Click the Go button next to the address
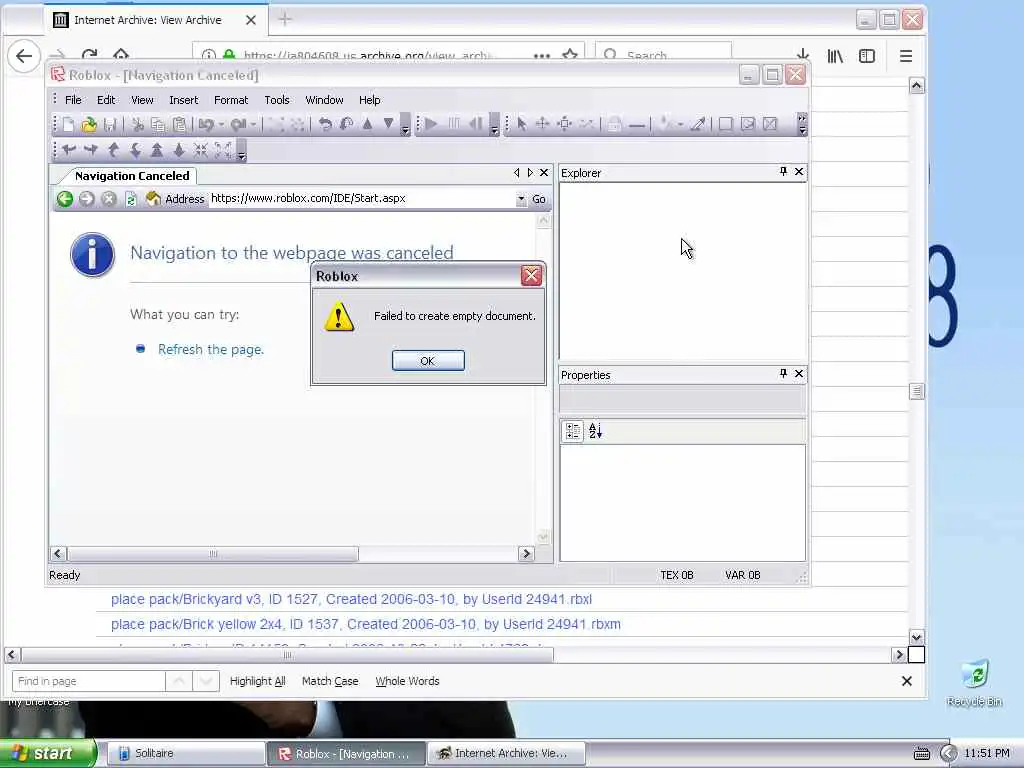The width and height of the screenshot is (1024, 768). coord(539,199)
